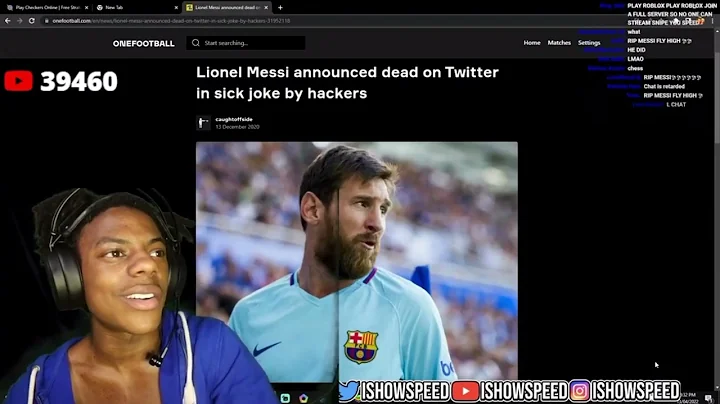Click the 39460 subscriber counter
This screenshot has width=720, height=404.
(79, 81)
